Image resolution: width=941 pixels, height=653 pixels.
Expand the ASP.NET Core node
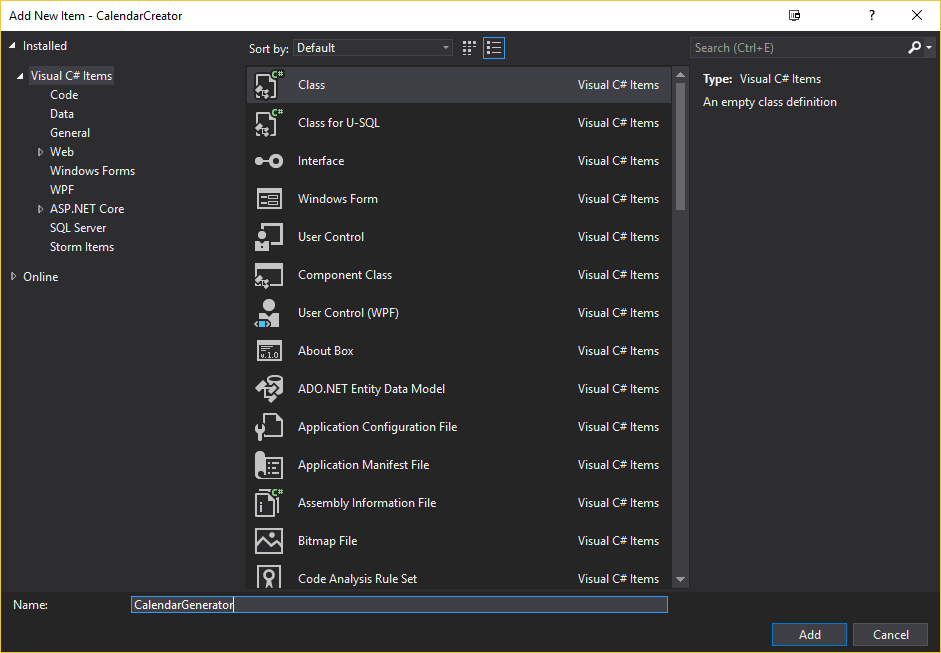41,209
